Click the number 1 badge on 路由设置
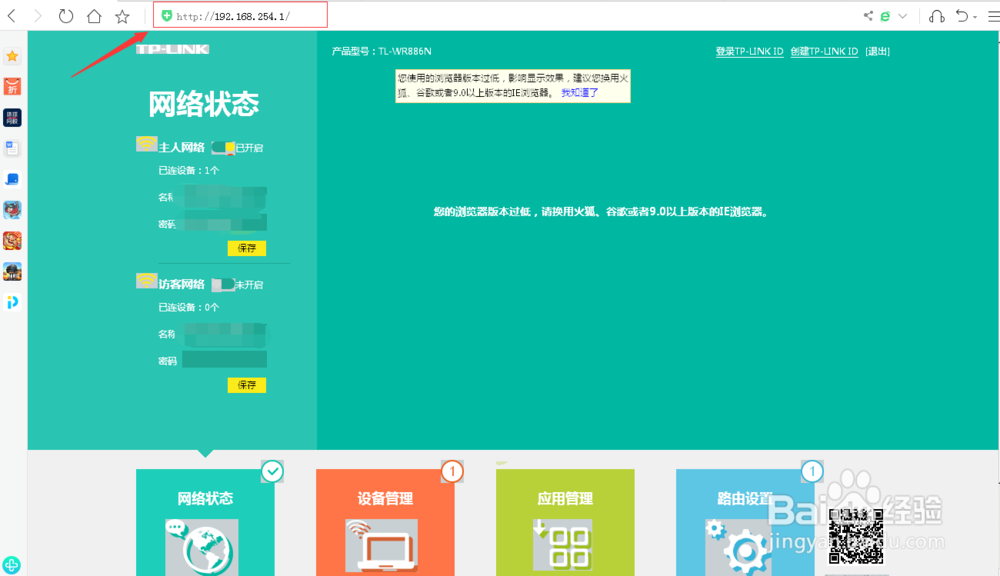The height and width of the screenshot is (576, 1000). pyautogui.click(x=812, y=471)
